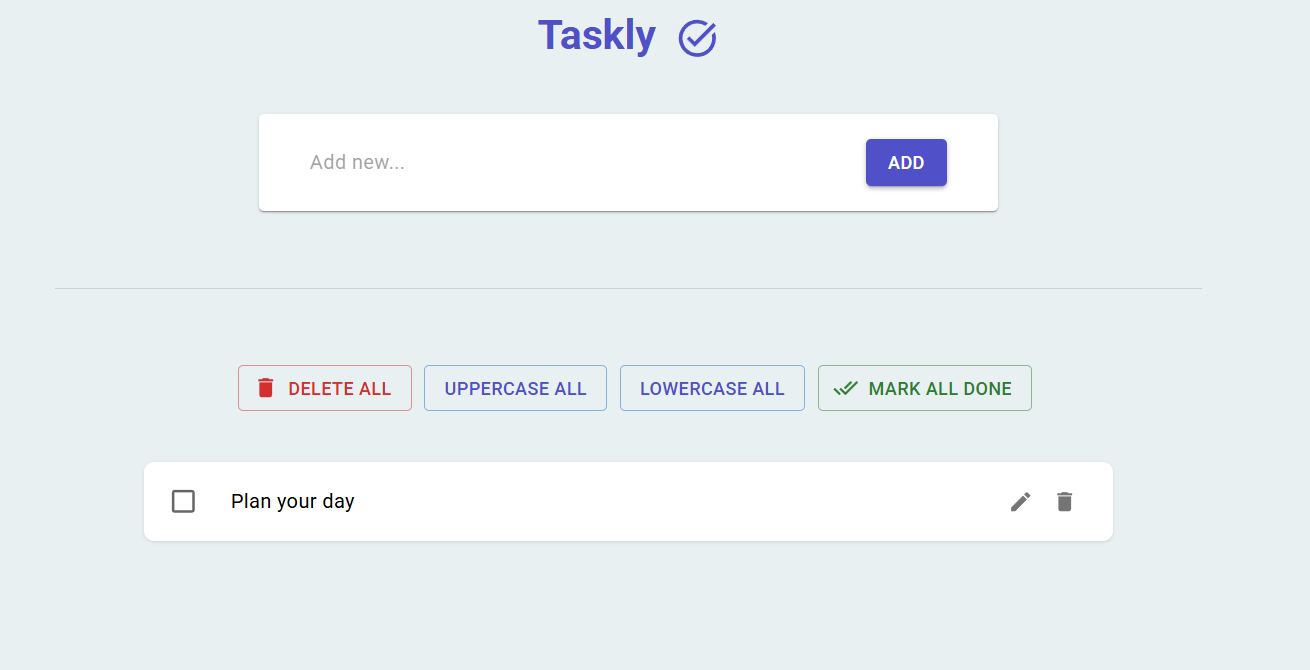The width and height of the screenshot is (1310, 670).
Task: Click the DELETE ALL button label
Action: click(339, 389)
